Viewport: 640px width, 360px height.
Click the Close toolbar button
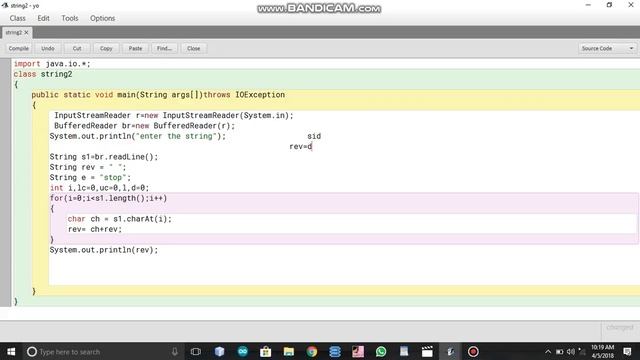(x=193, y=48)
